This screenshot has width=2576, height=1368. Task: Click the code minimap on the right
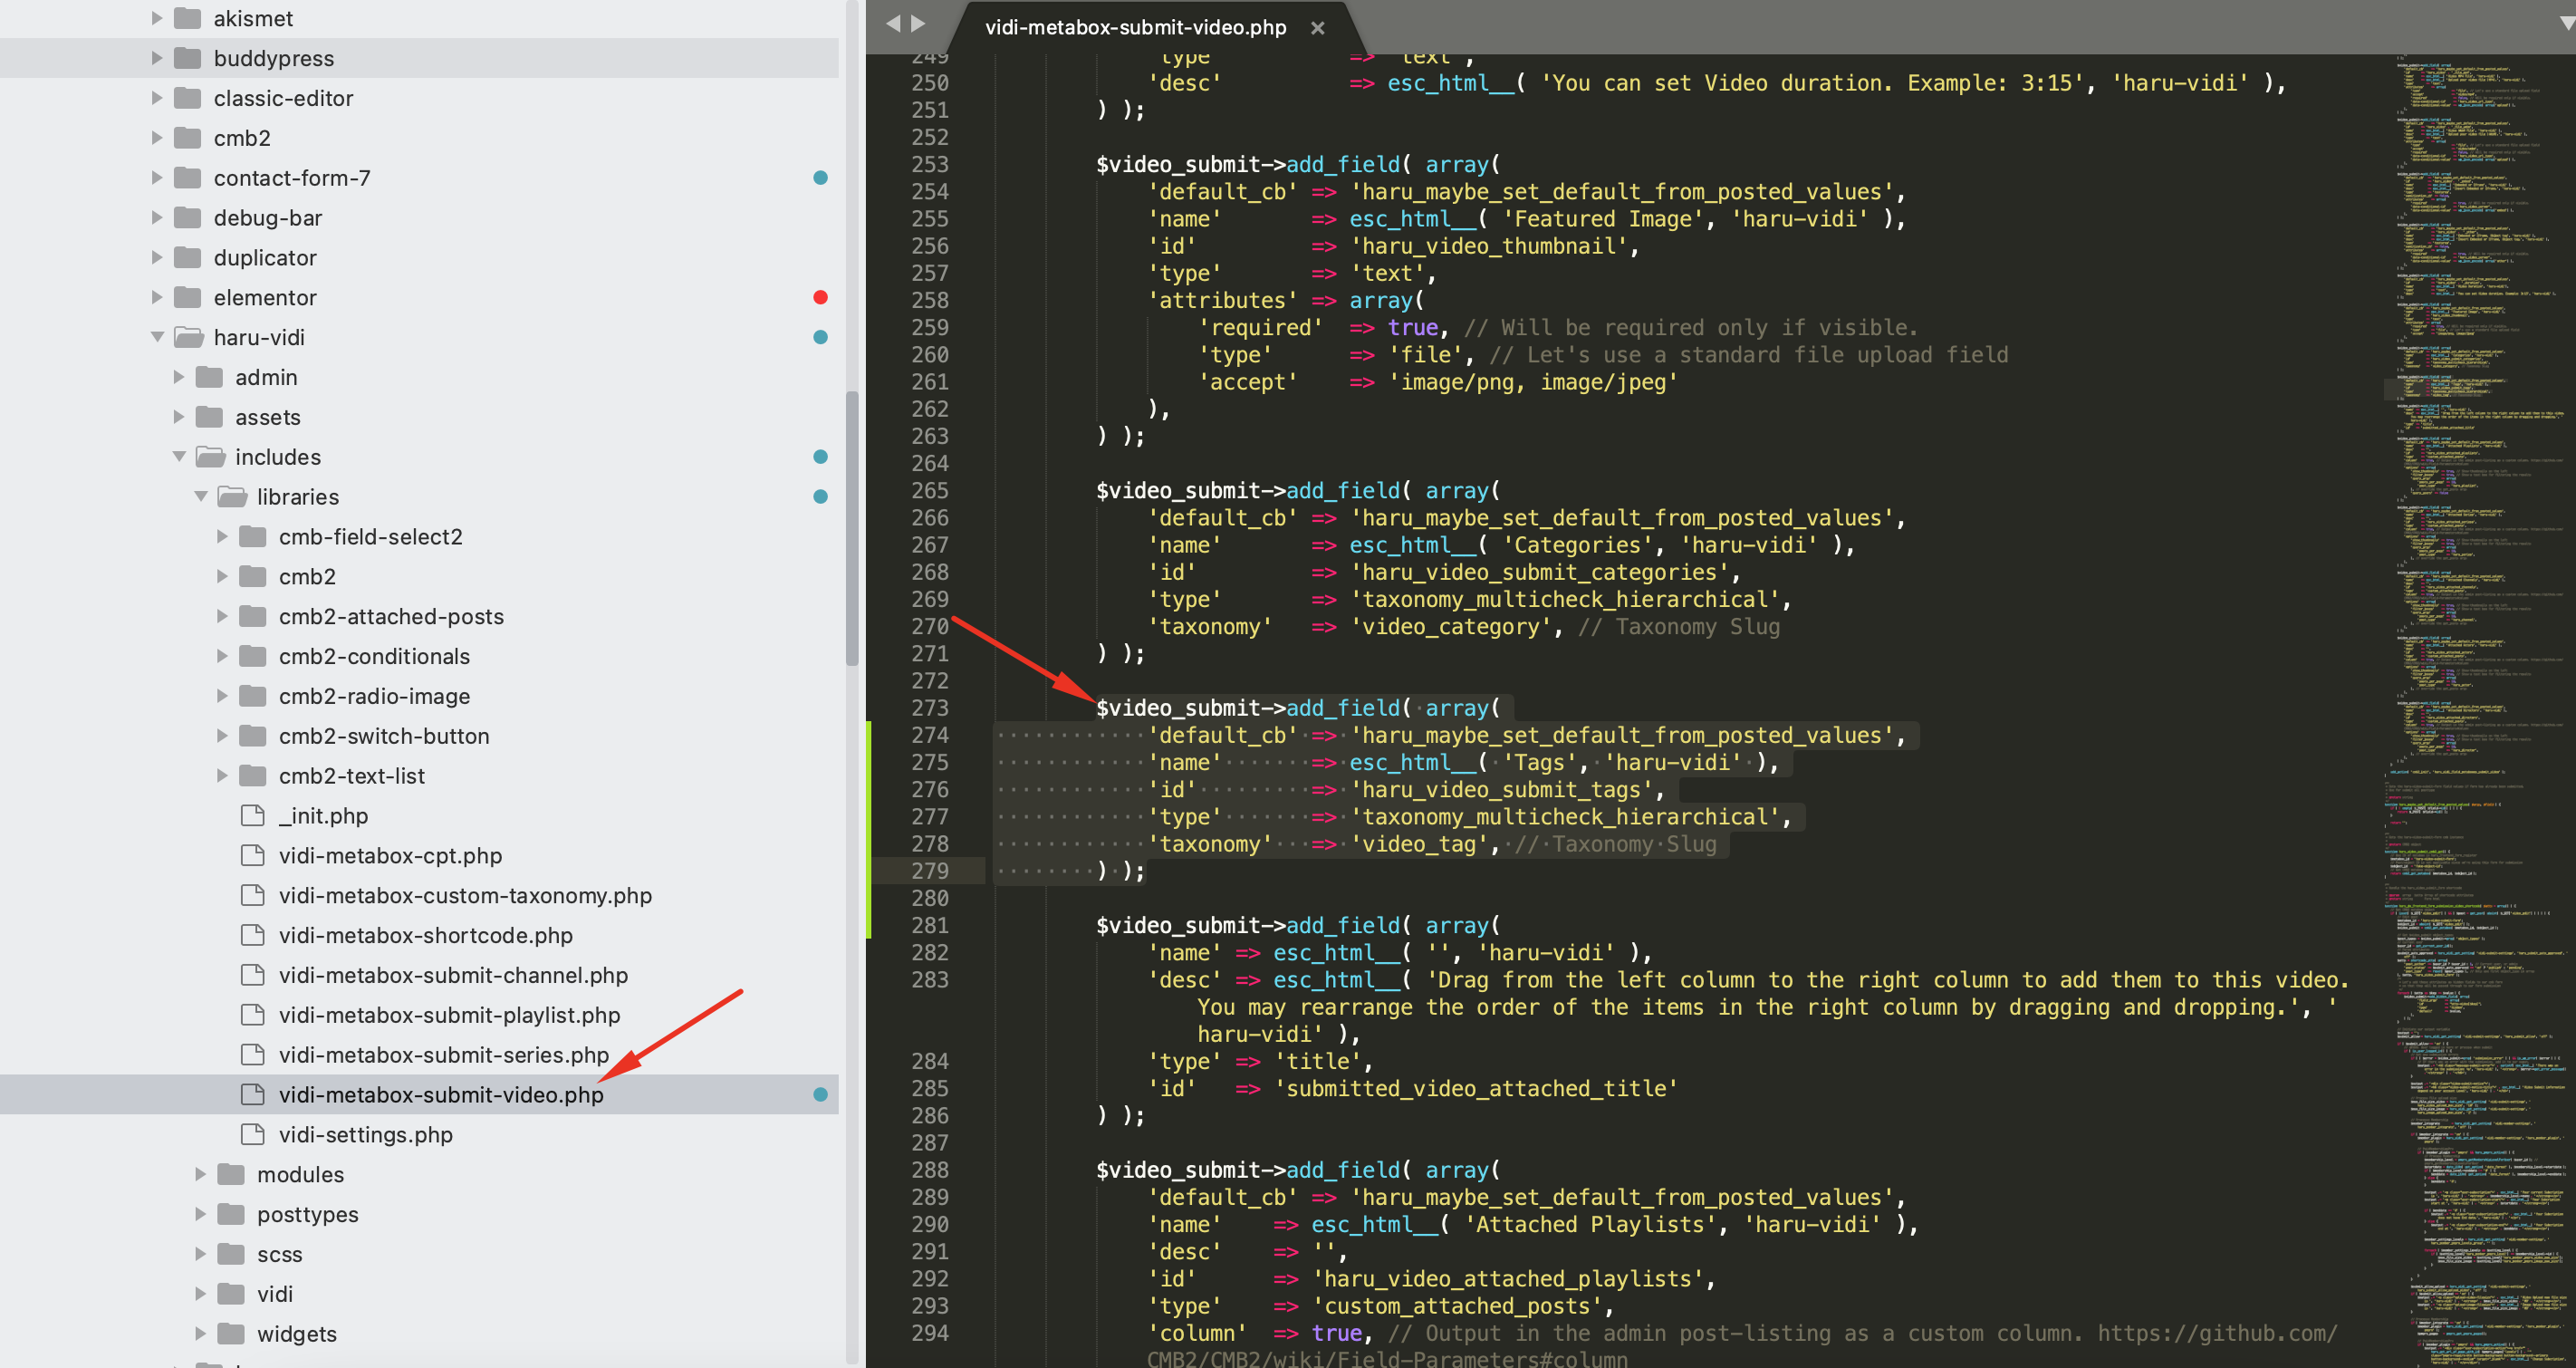[x=2480, y=710]
